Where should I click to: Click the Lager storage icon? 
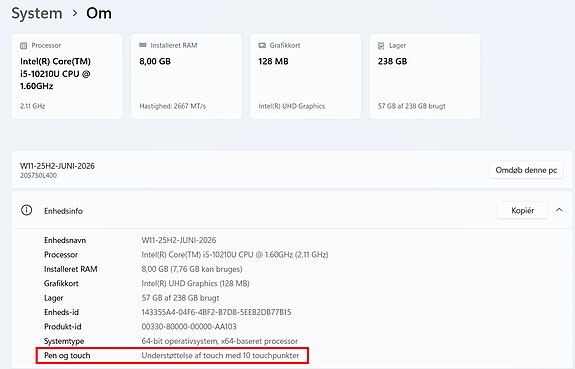click(381, 45)
